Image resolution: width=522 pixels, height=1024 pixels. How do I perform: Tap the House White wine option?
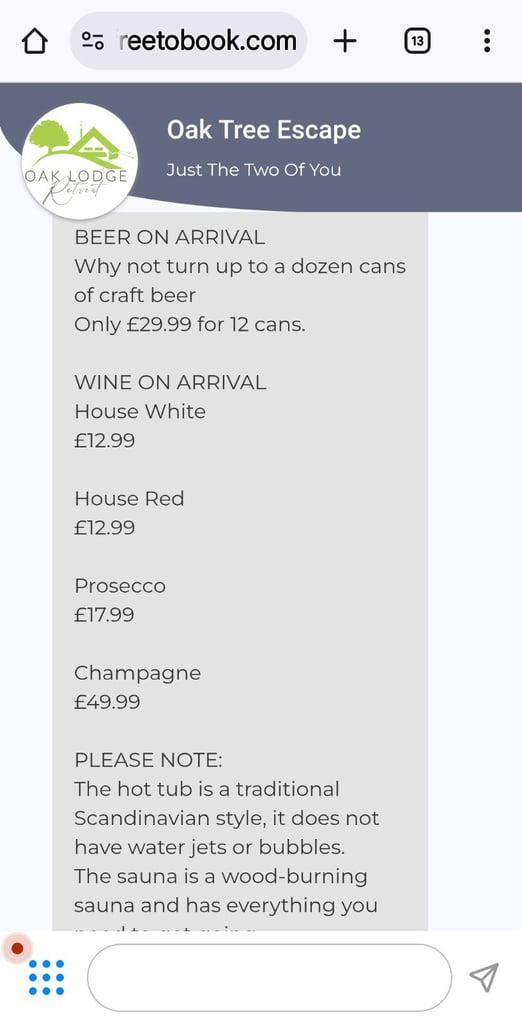click(x=140, y=426)
